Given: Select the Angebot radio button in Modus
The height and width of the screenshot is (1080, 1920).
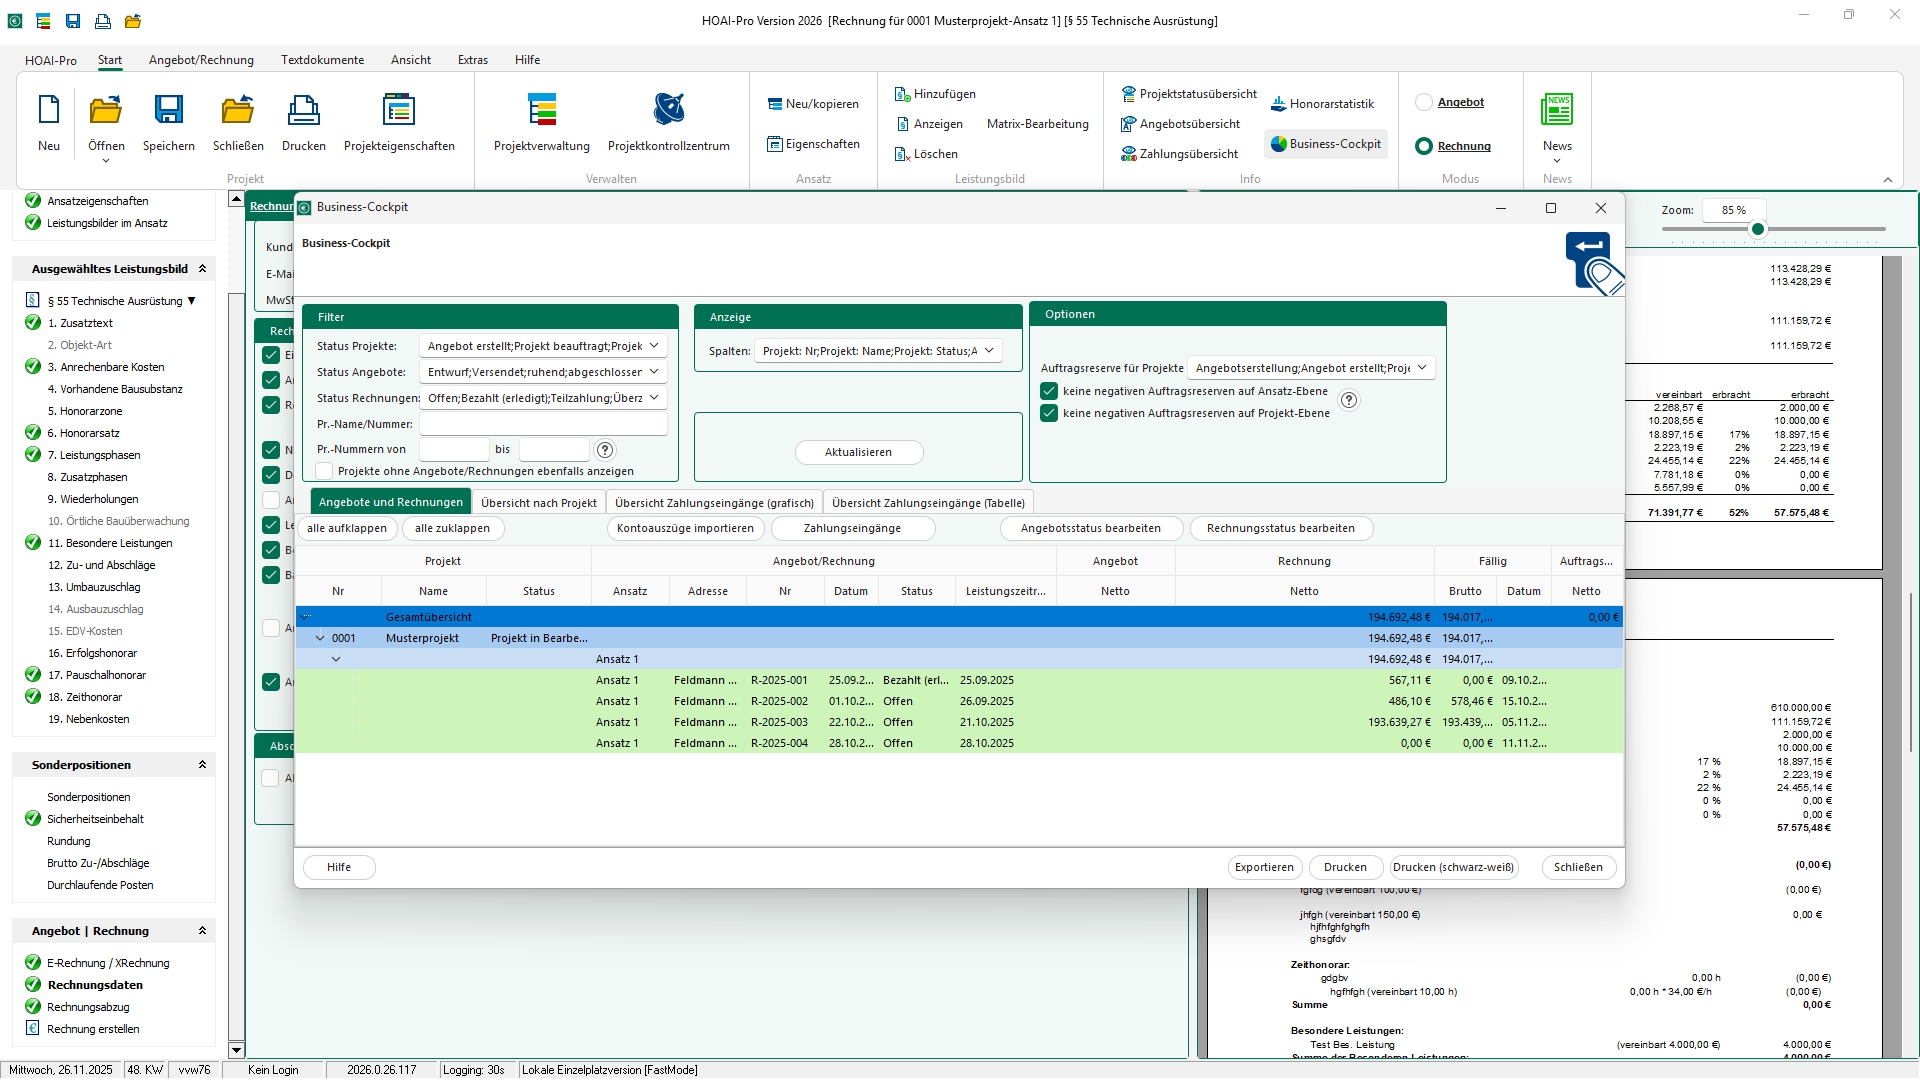Looking at the screenshot, I should (x=1424, y=102).
